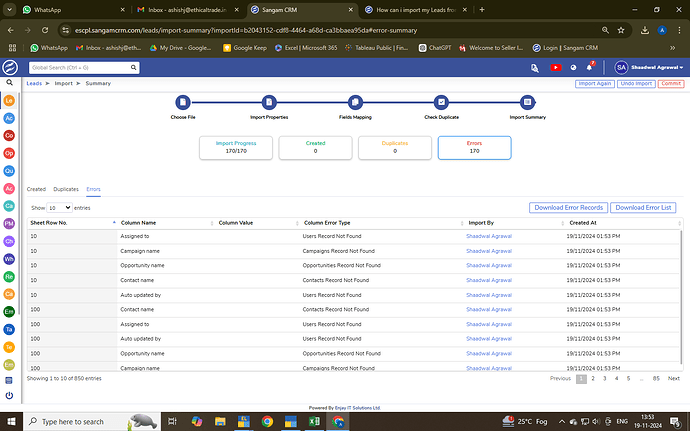Click the ChatGPT bookmark

(x=435, y=48)
